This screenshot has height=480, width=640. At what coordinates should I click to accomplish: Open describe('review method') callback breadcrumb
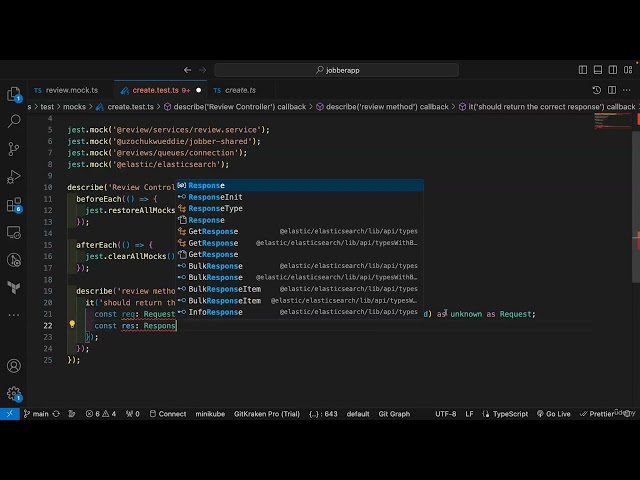(382, 107)
